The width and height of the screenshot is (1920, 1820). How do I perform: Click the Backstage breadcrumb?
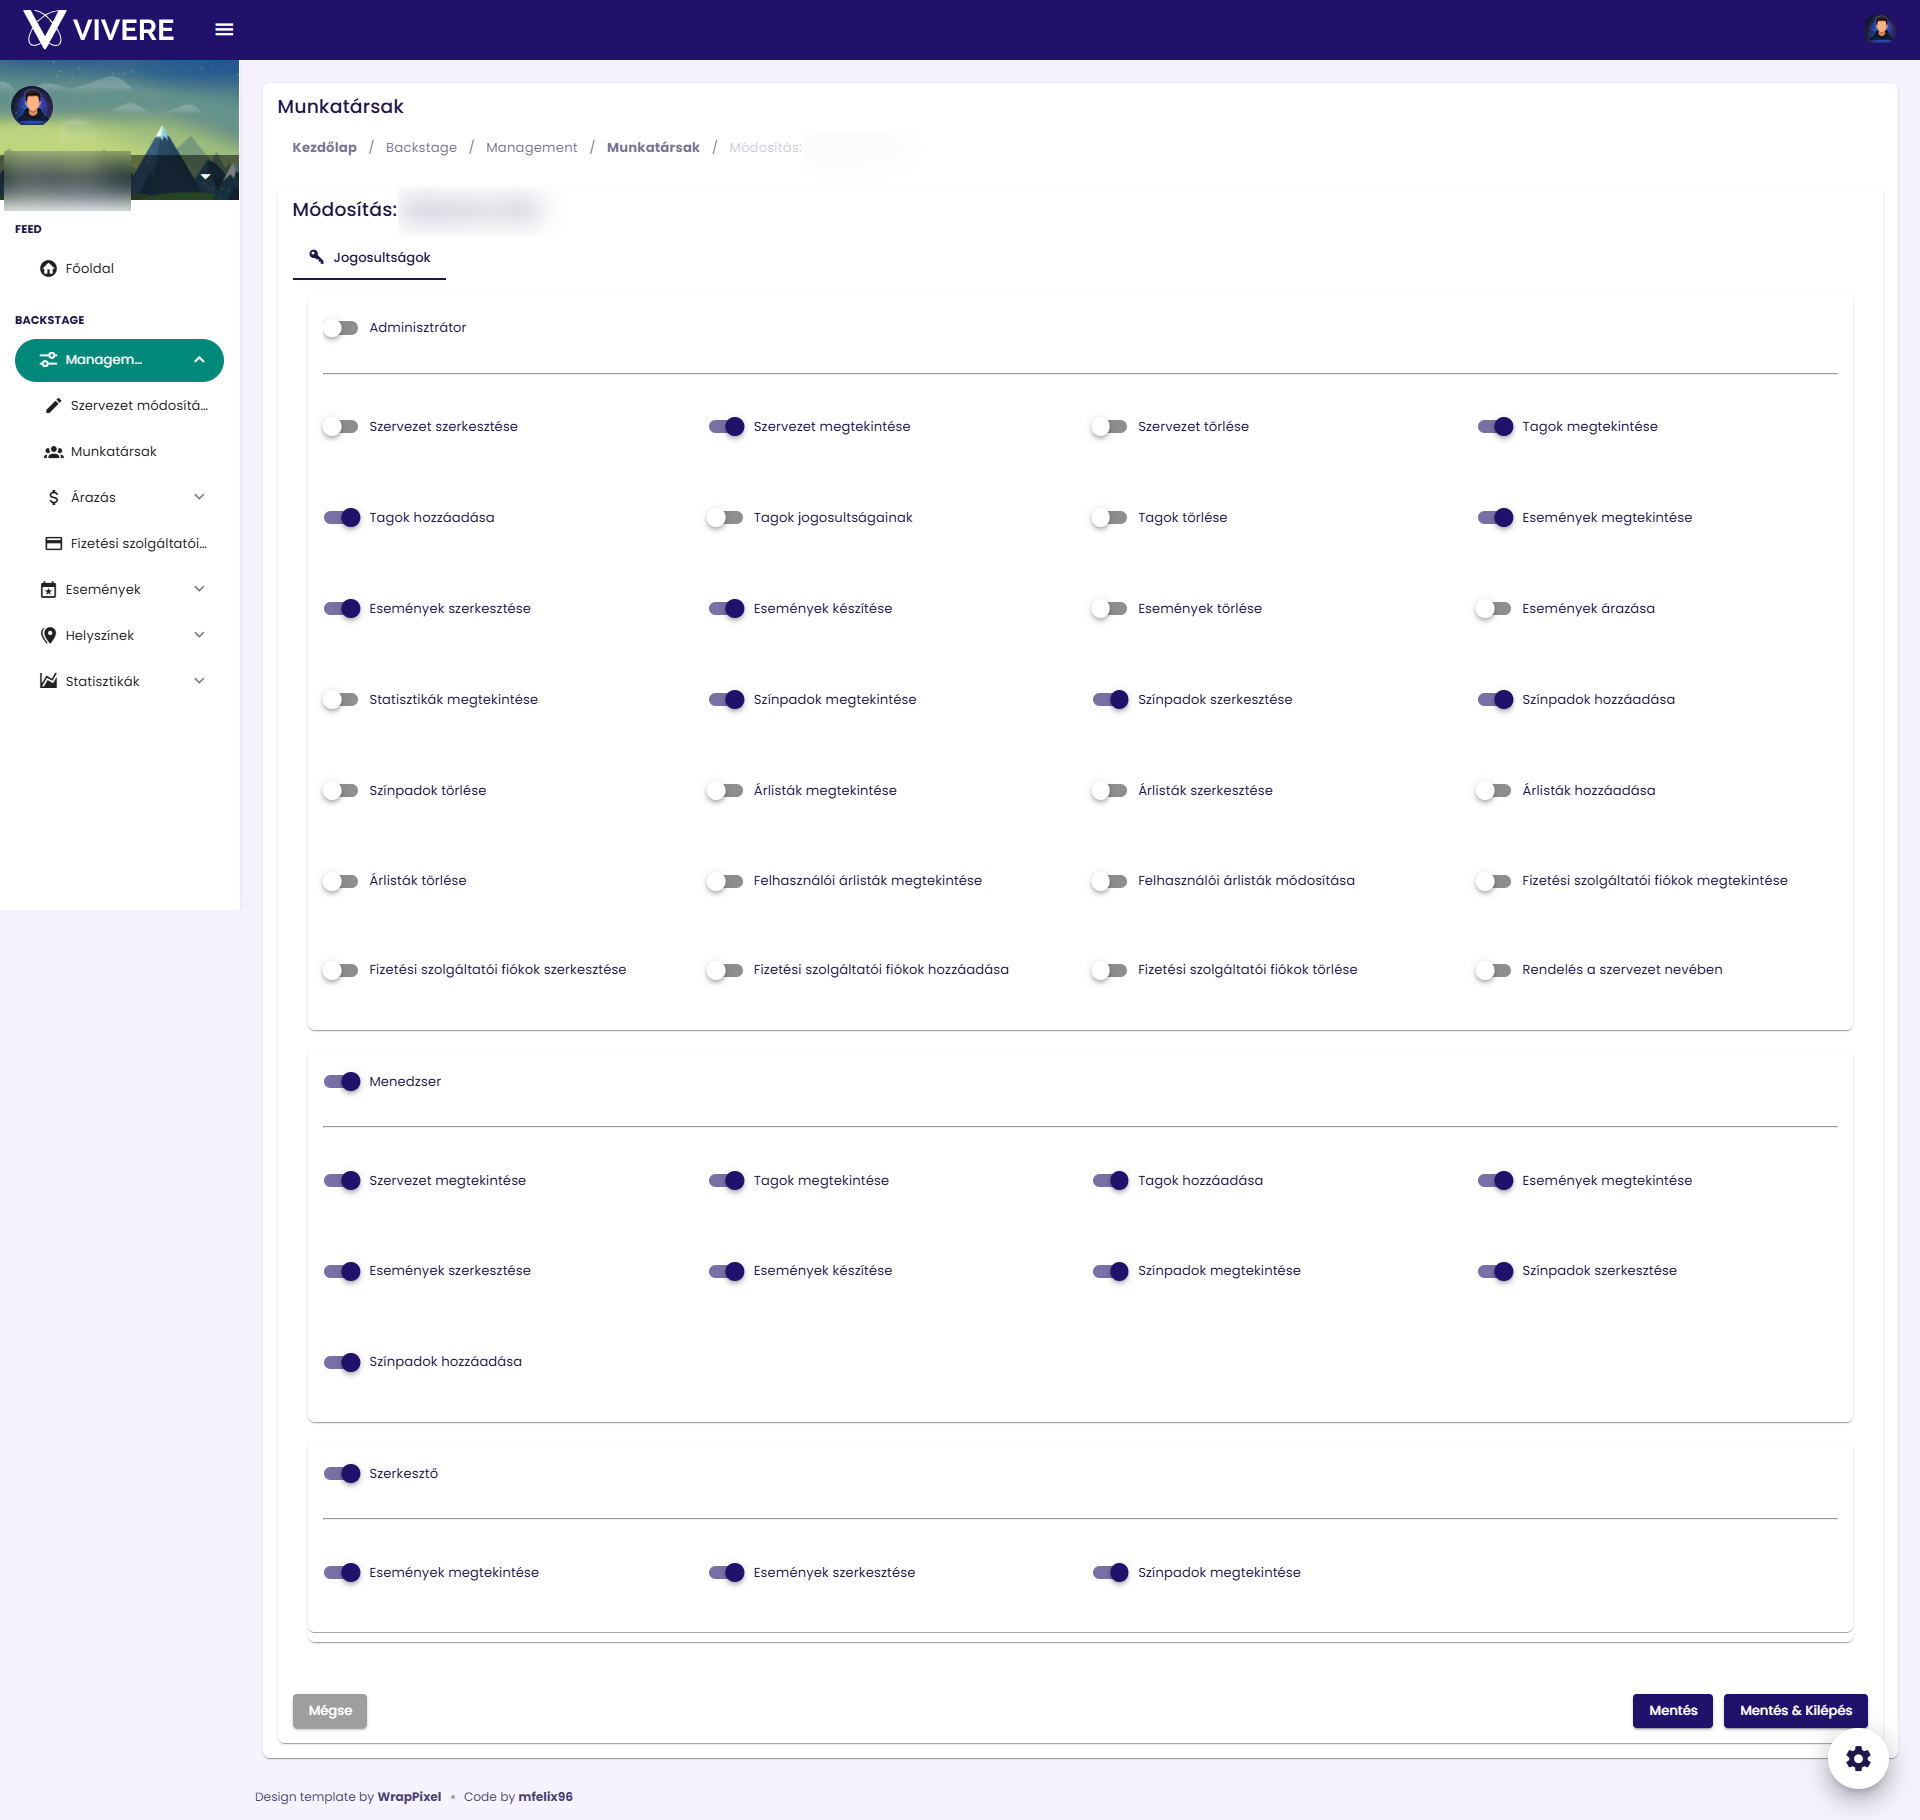pyautogui.click(x=421, y=147)
